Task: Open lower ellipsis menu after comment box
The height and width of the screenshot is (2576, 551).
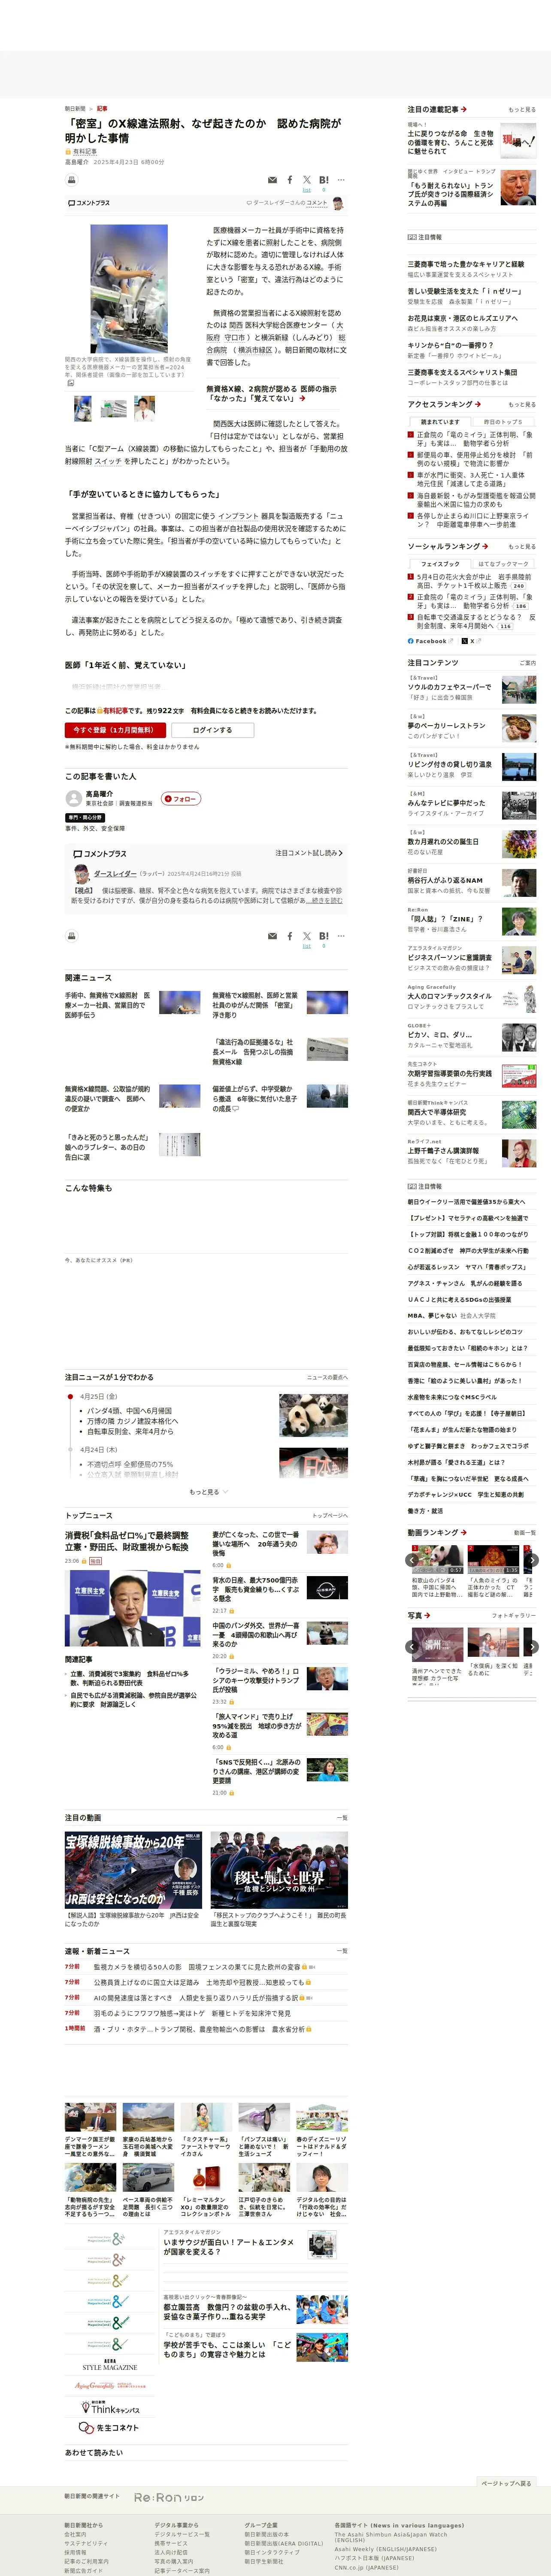Action: coord(341,936)
